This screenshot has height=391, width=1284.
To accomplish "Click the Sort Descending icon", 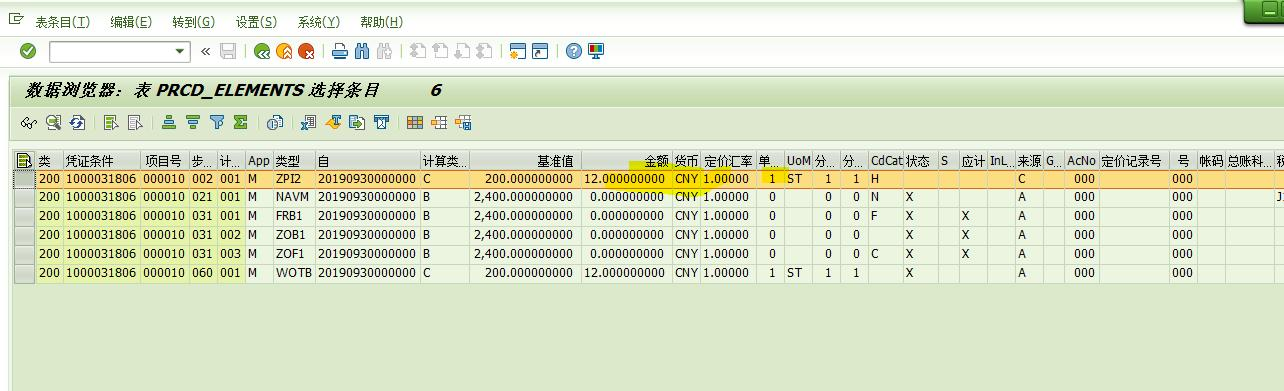I will pyautogui.click(x=193, y=122).
